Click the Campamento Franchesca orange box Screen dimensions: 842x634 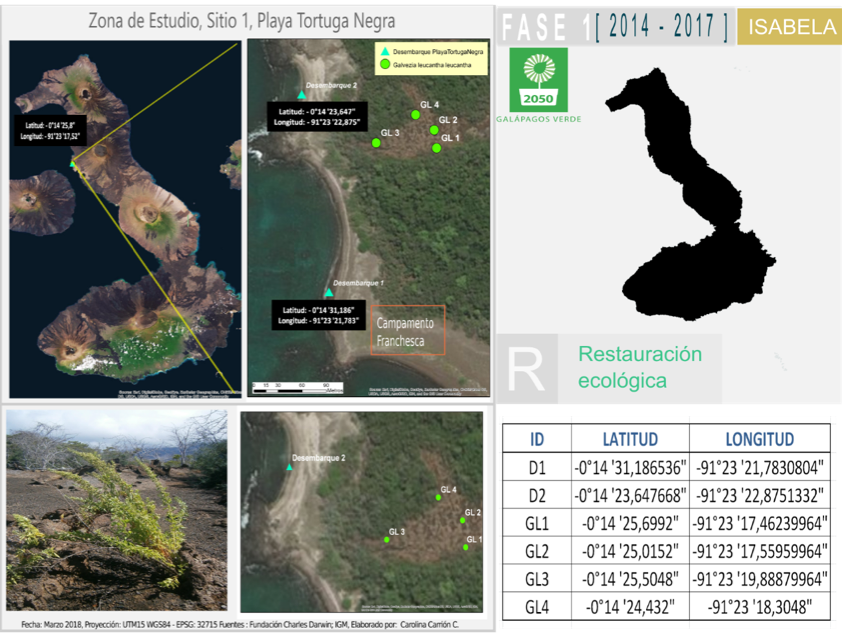pos(407,330)
